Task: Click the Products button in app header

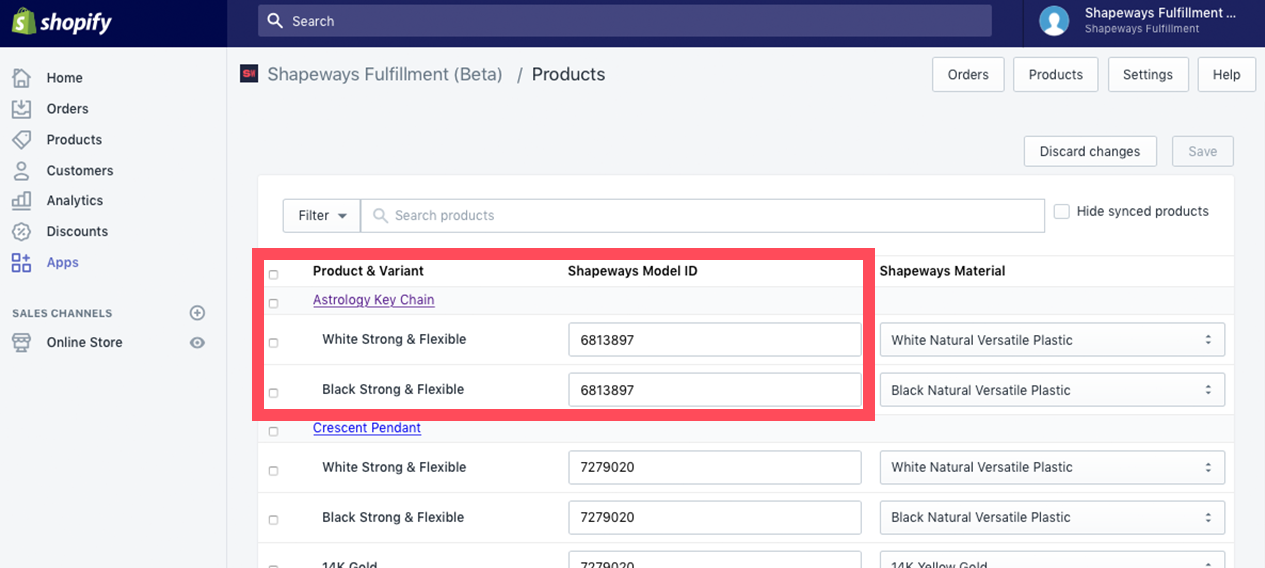Action: [1055, 74]
